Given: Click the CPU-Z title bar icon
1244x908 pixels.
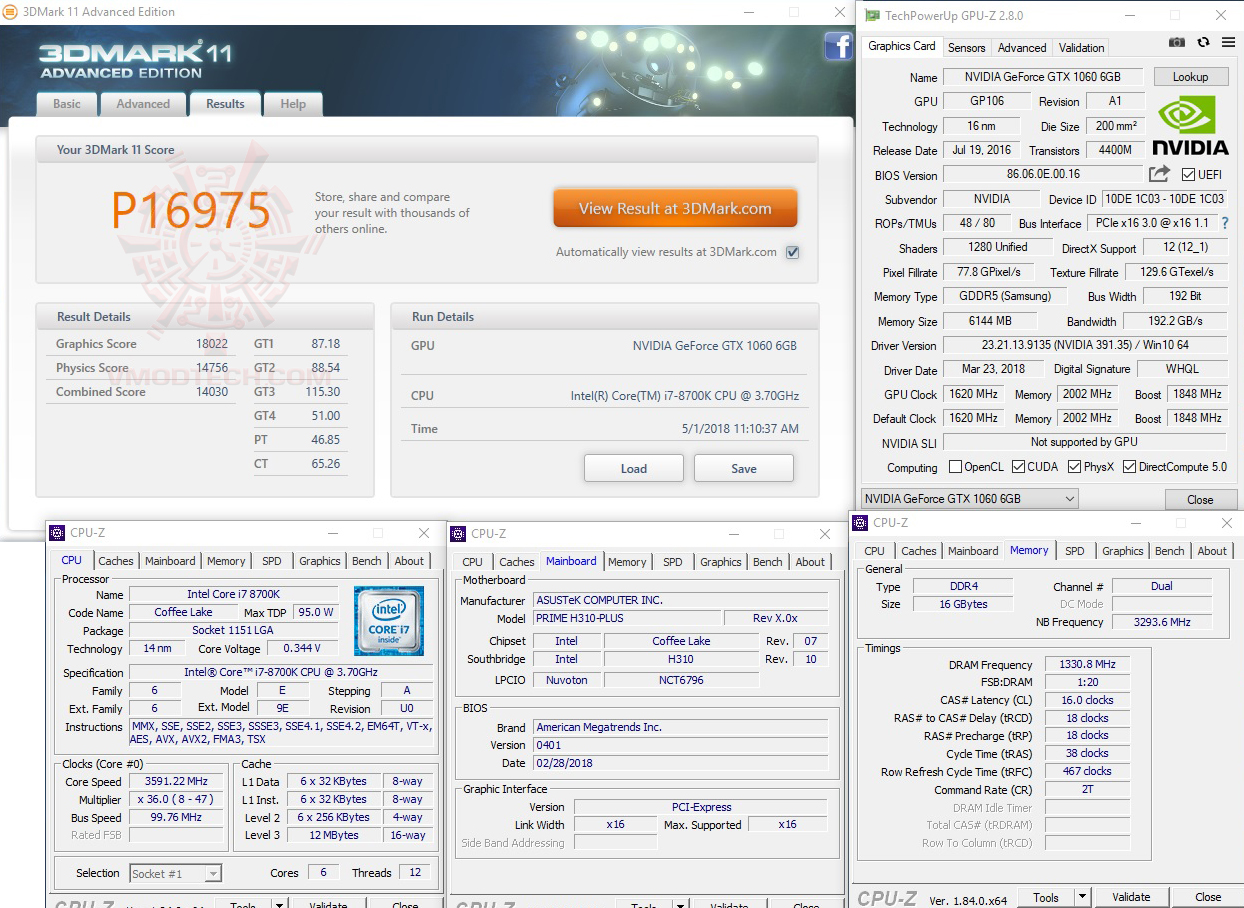Looking at the screenshot, I should [x=58, y=532].
